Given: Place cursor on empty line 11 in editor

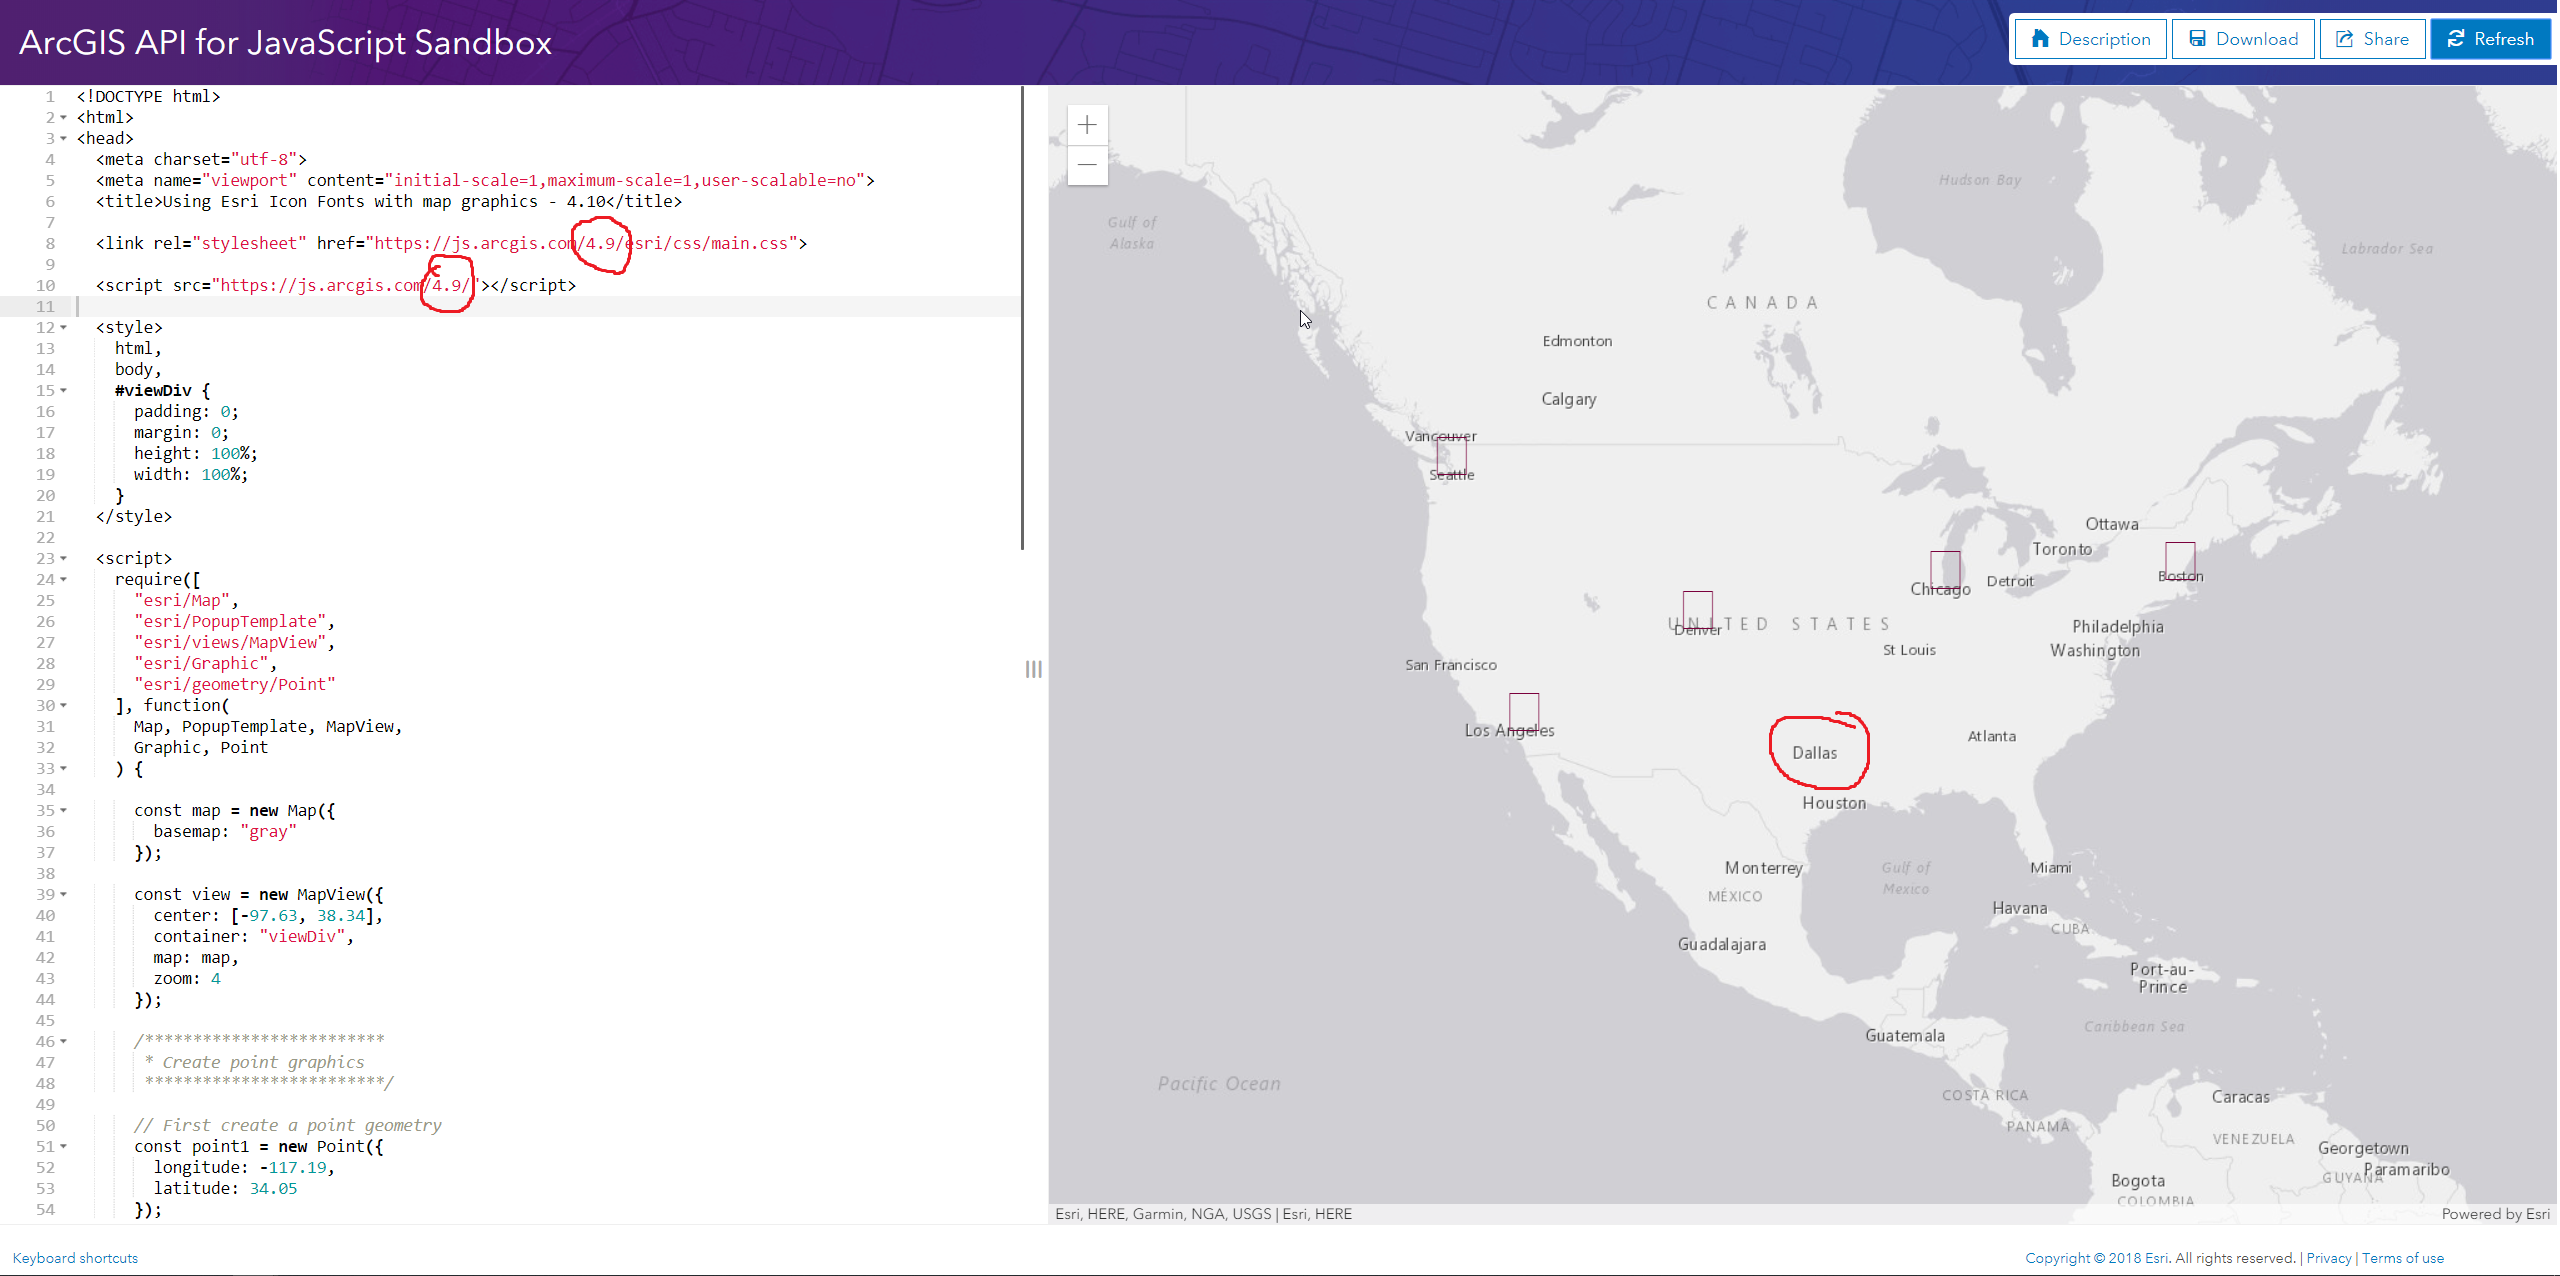Looking at the screenshot, I should coord(548,307).
